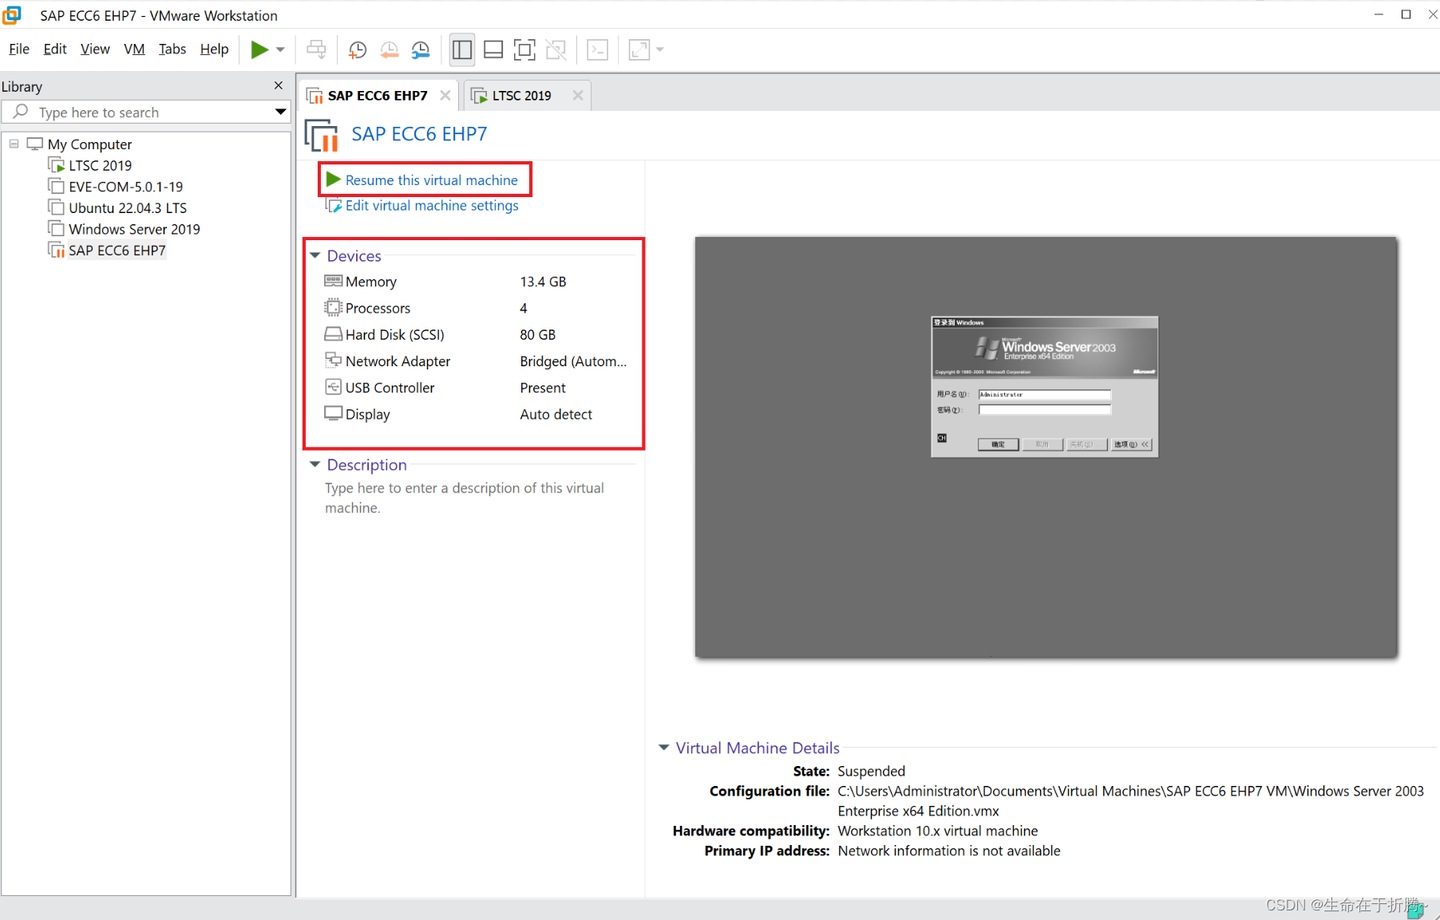This screenshot has height=920, width=1440.
Task: Toggle the library sidebar view icon
Action: tap(462, 49)
